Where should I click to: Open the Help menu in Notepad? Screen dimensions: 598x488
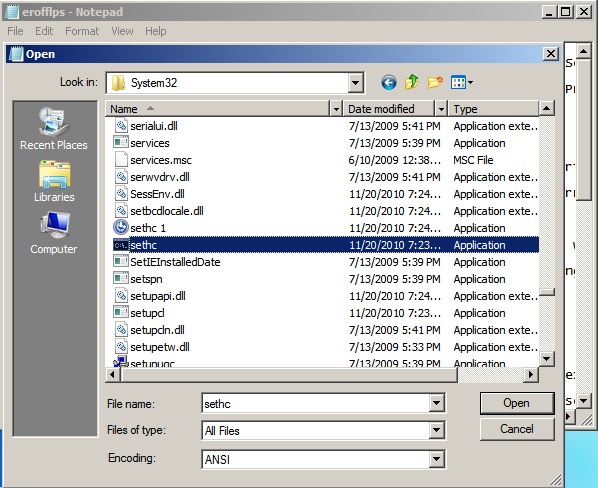tap(155, 31)
